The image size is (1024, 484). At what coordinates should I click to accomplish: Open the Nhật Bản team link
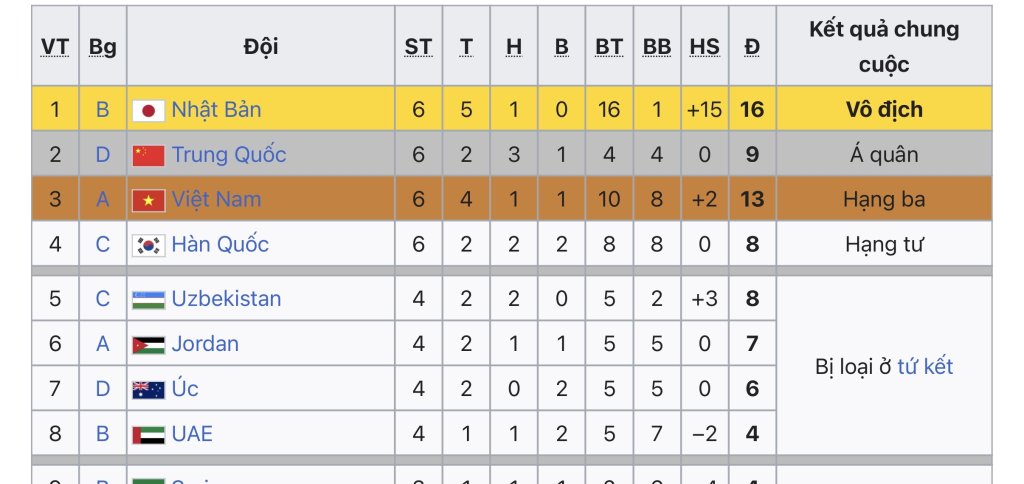(216, 109)
